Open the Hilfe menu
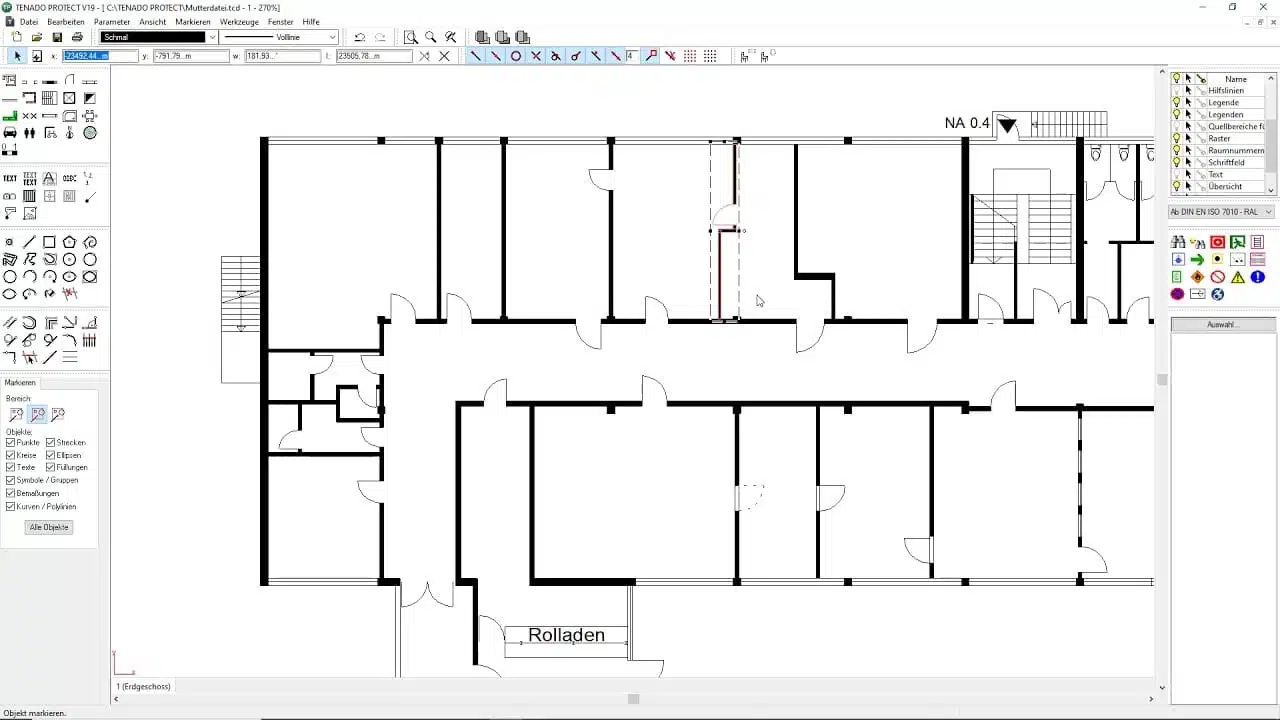This screenshot has width=1280, height=720. point(311,21)
